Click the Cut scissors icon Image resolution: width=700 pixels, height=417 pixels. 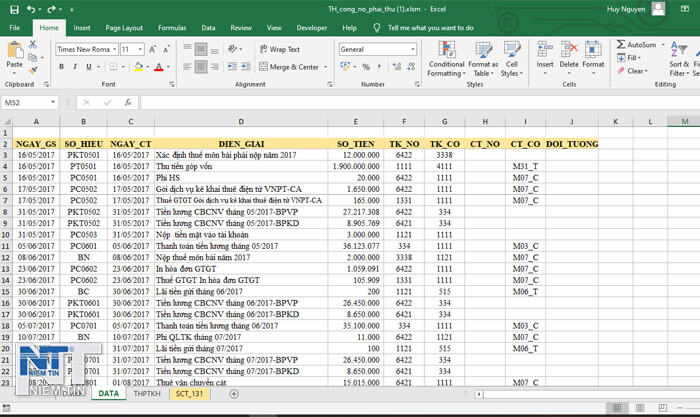pos(33,45)
